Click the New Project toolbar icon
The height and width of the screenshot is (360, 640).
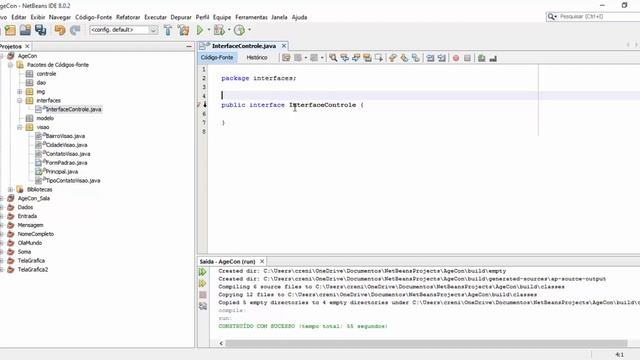10,30
